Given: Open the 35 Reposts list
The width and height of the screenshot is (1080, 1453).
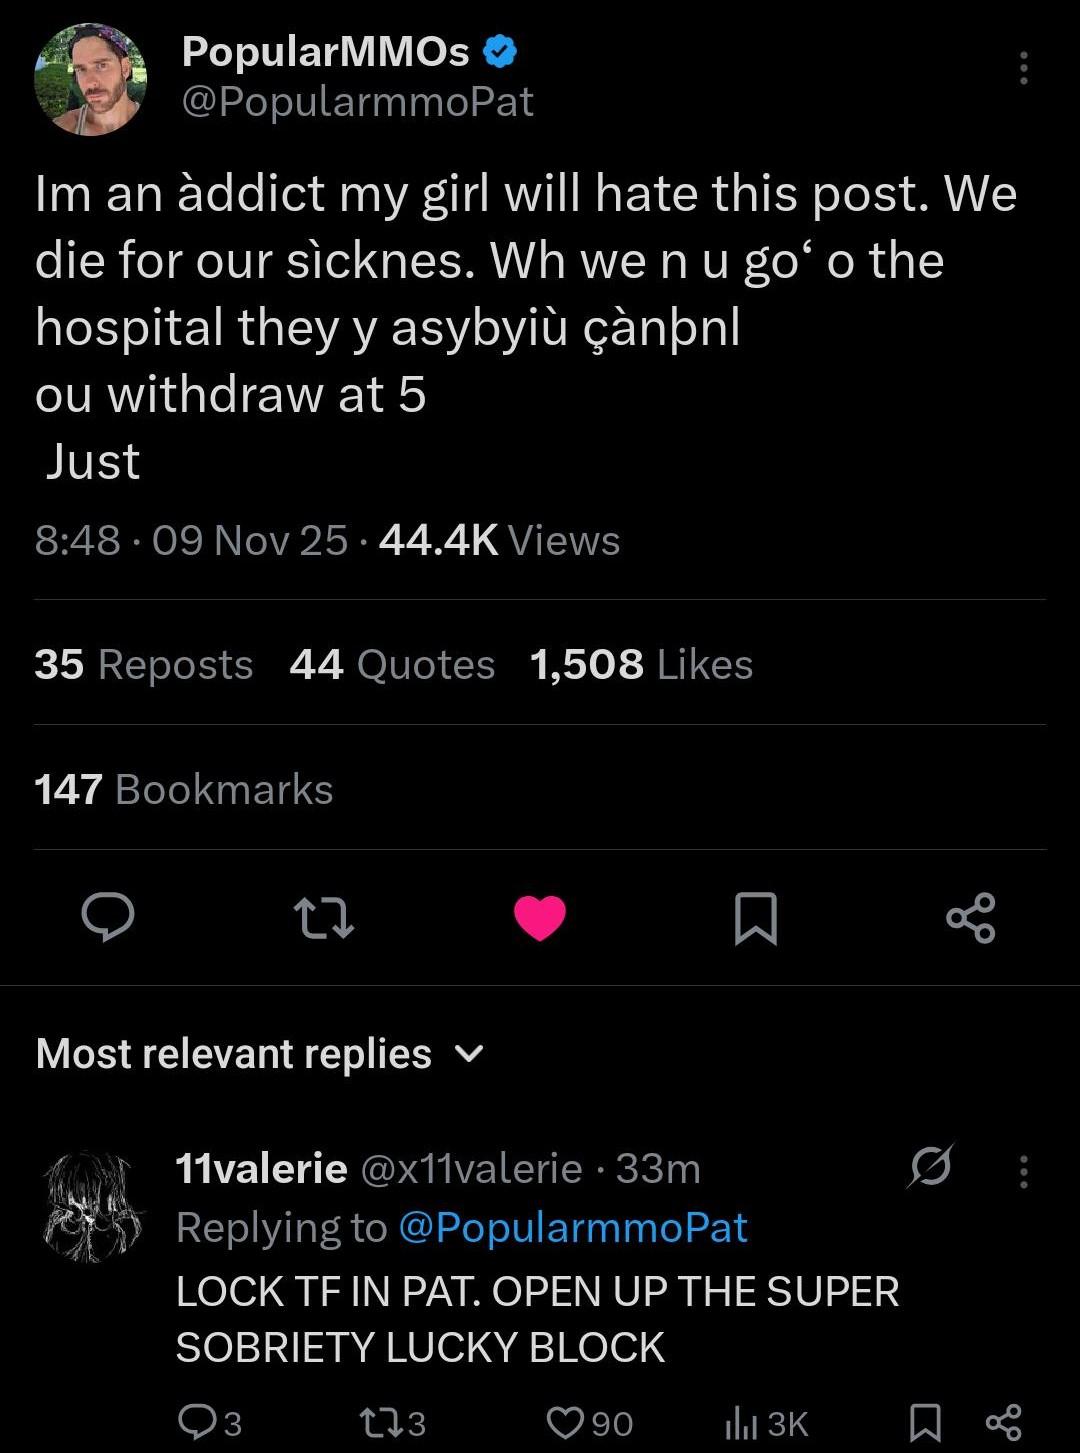Looking at the screenshot, I should click(x=143, y=665).
